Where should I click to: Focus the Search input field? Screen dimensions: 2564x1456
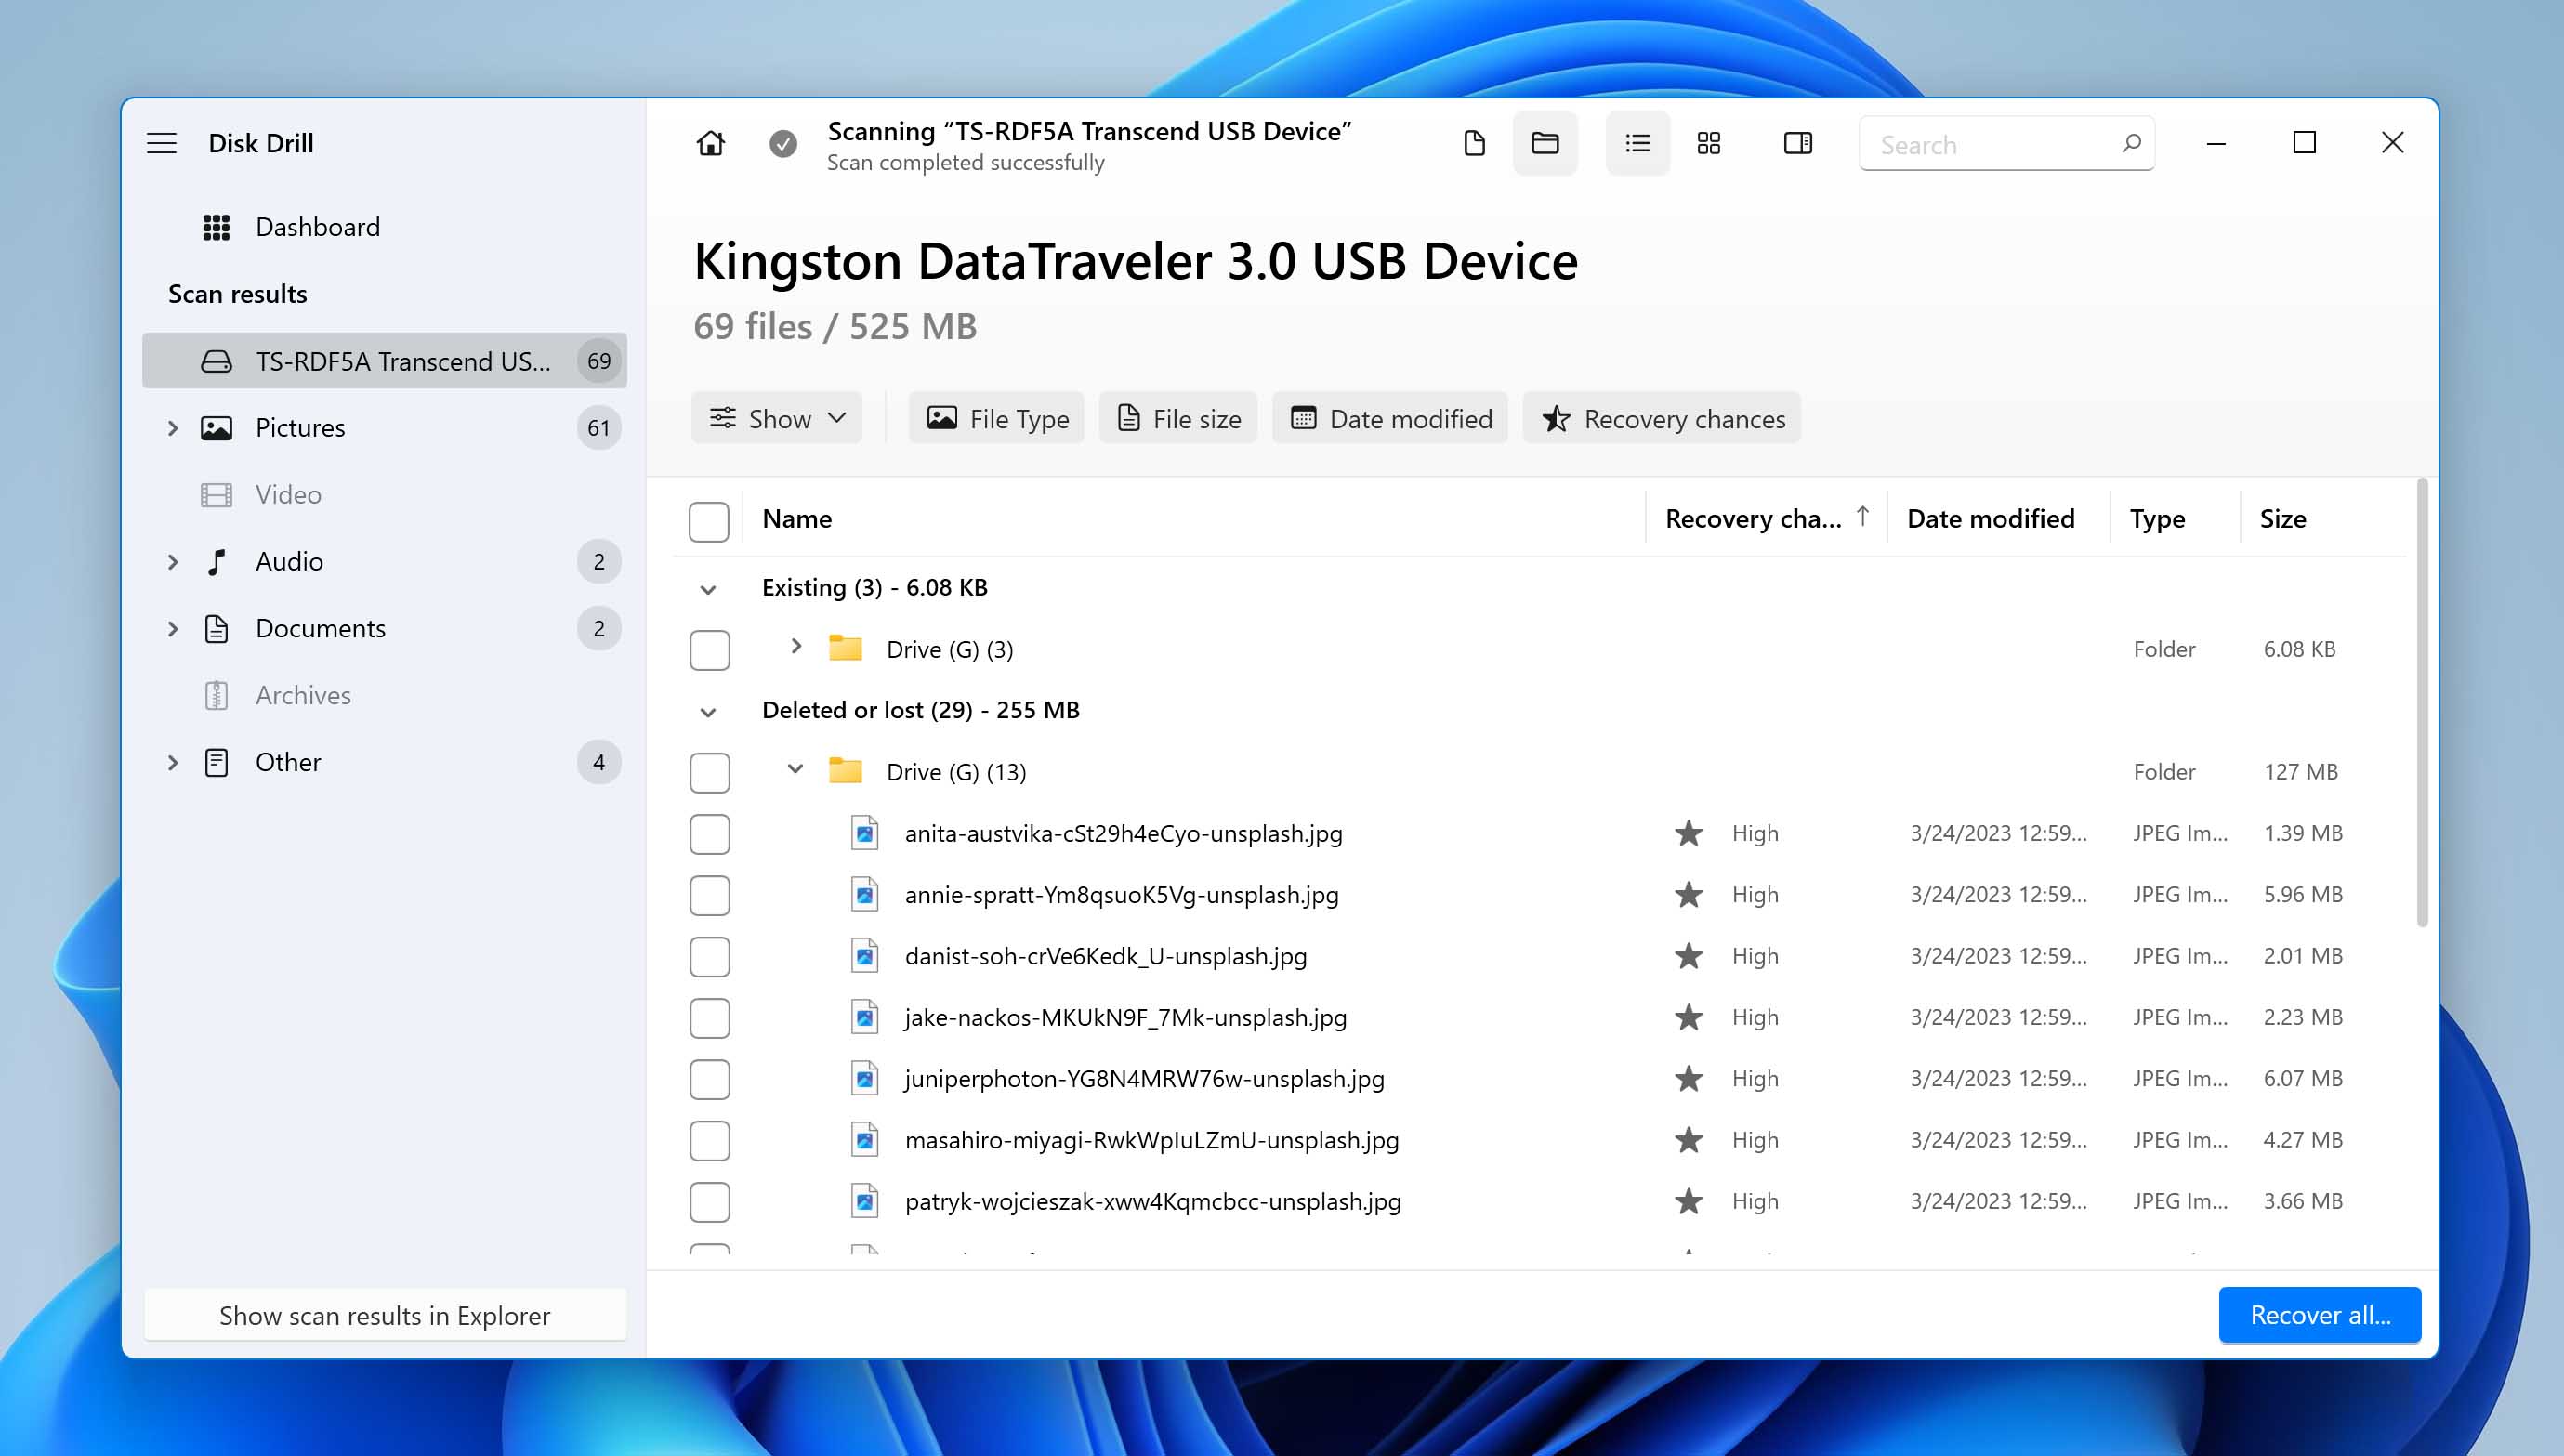click(2006, 144)
